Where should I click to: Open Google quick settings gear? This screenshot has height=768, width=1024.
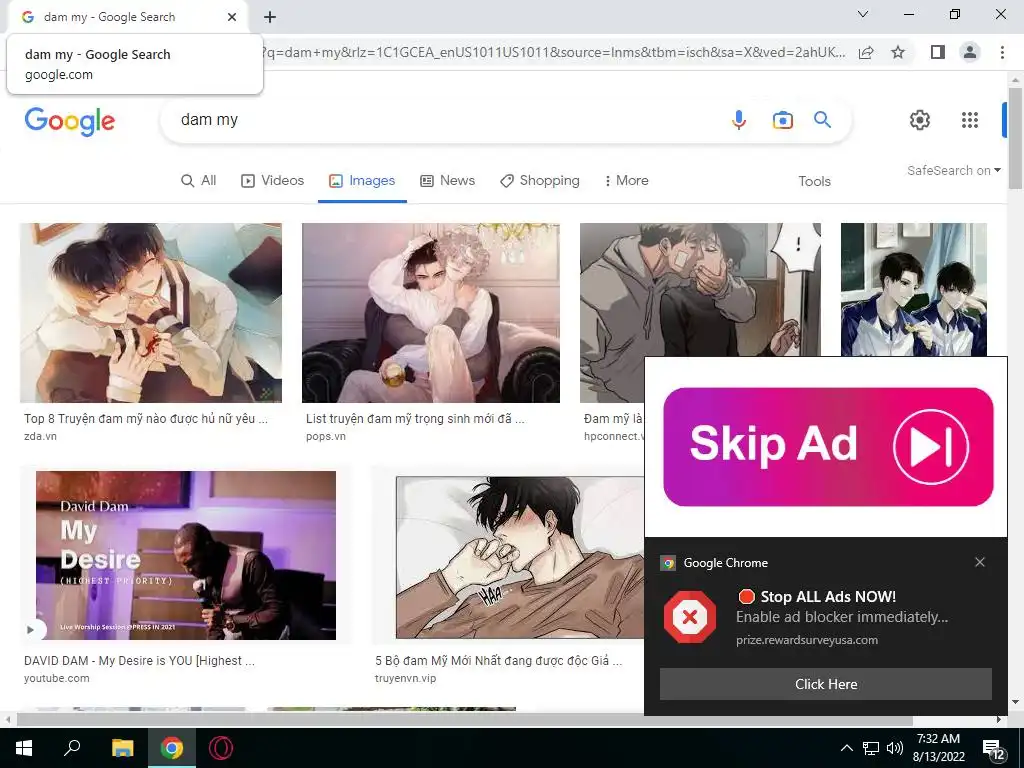click(920, 120)
